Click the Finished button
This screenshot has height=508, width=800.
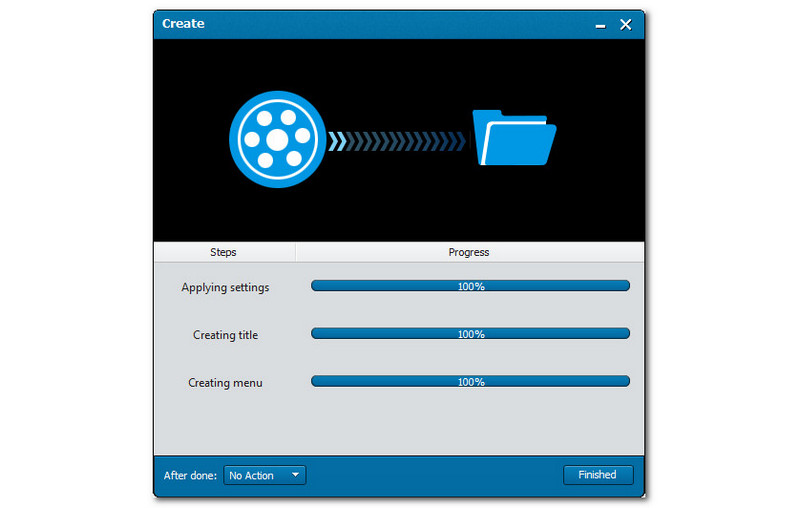point(598,475)
